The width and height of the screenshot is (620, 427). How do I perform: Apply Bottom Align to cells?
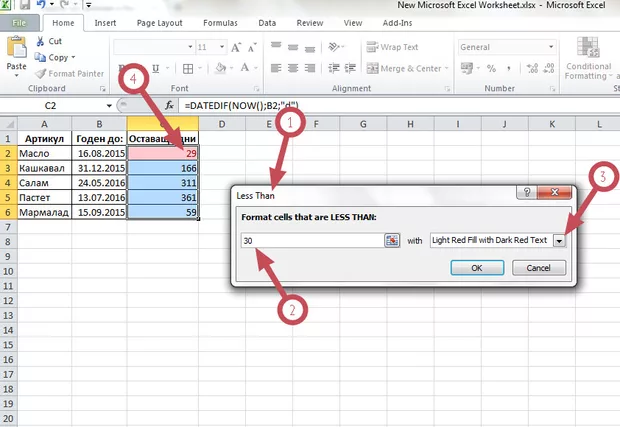[310, 47]
